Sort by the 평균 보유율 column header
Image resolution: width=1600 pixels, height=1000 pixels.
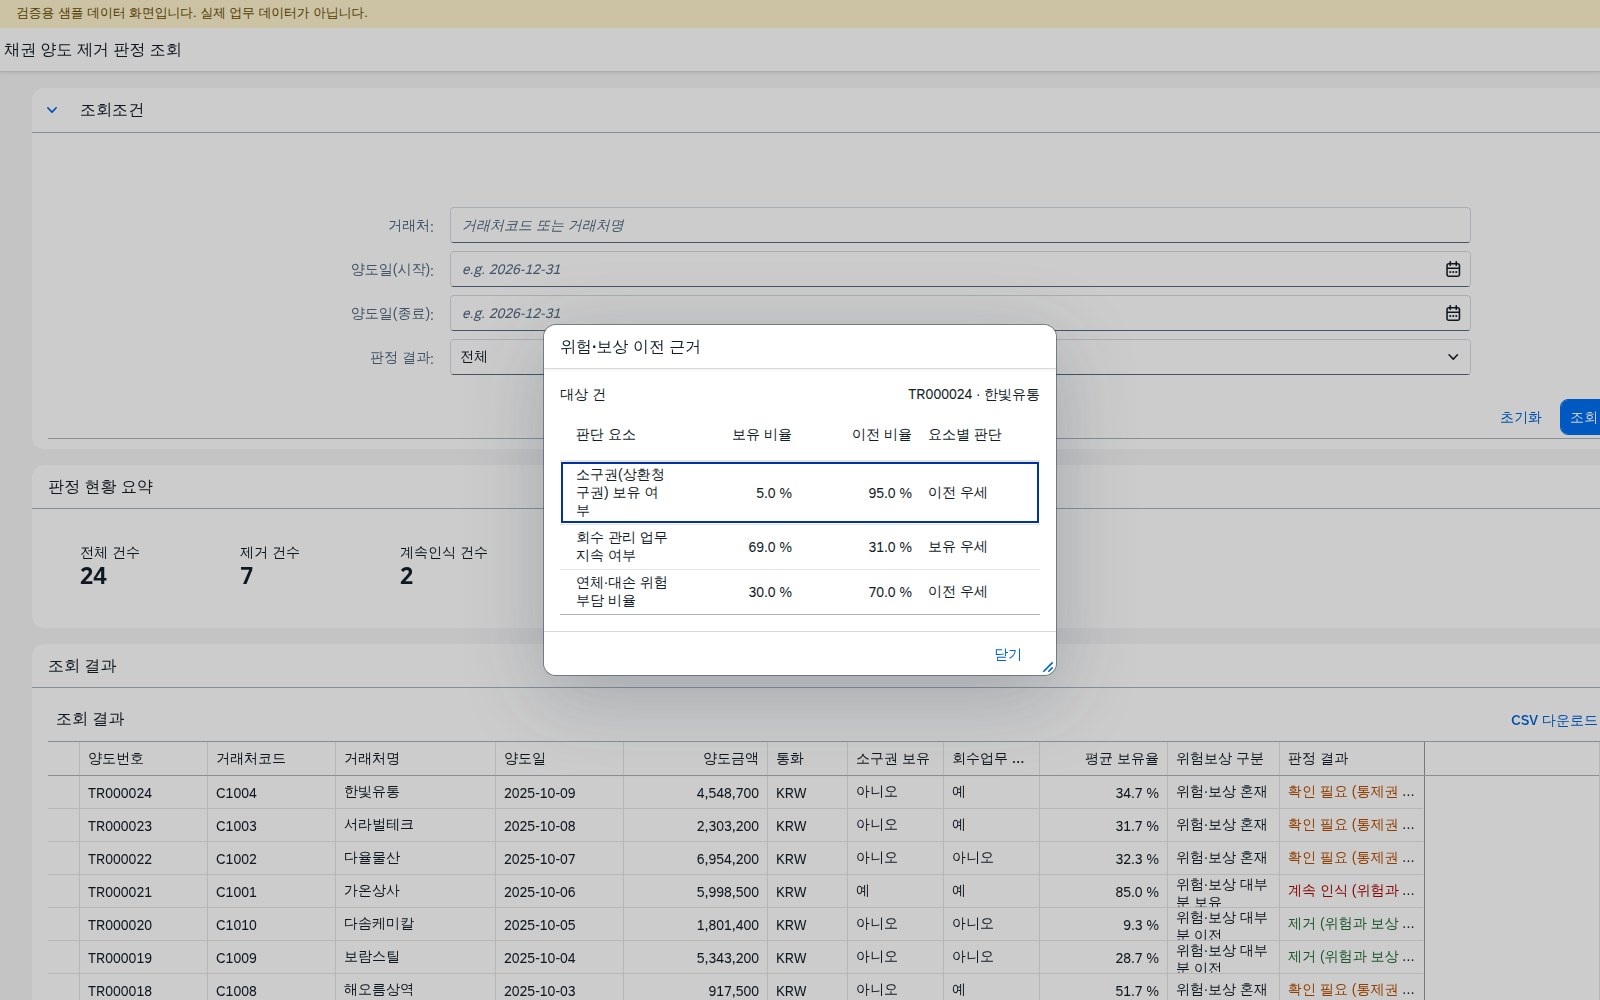point(1103,759)
